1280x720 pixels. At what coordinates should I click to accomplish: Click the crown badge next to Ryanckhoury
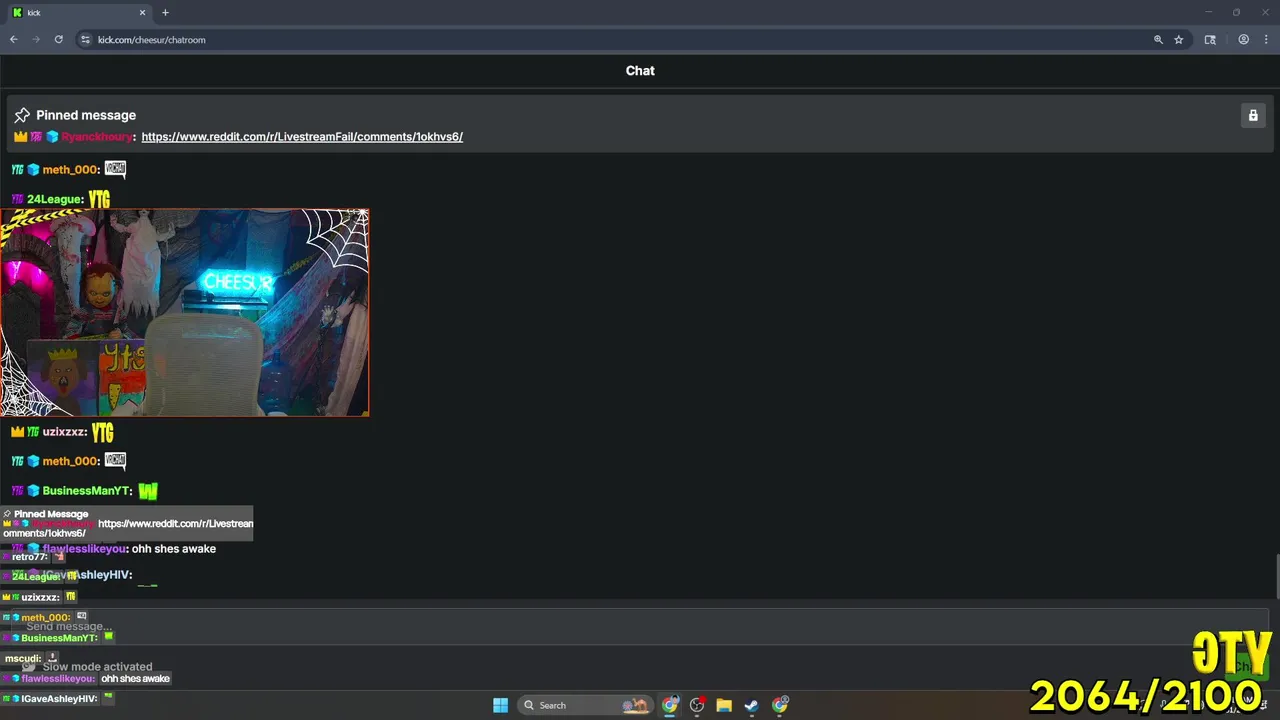(20, 137)
